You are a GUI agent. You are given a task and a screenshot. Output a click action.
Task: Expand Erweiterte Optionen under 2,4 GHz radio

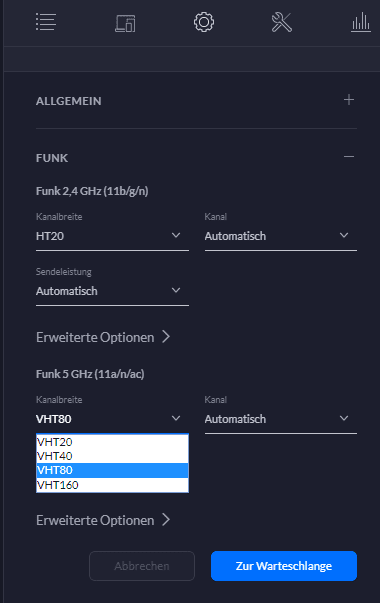(103, 337)
